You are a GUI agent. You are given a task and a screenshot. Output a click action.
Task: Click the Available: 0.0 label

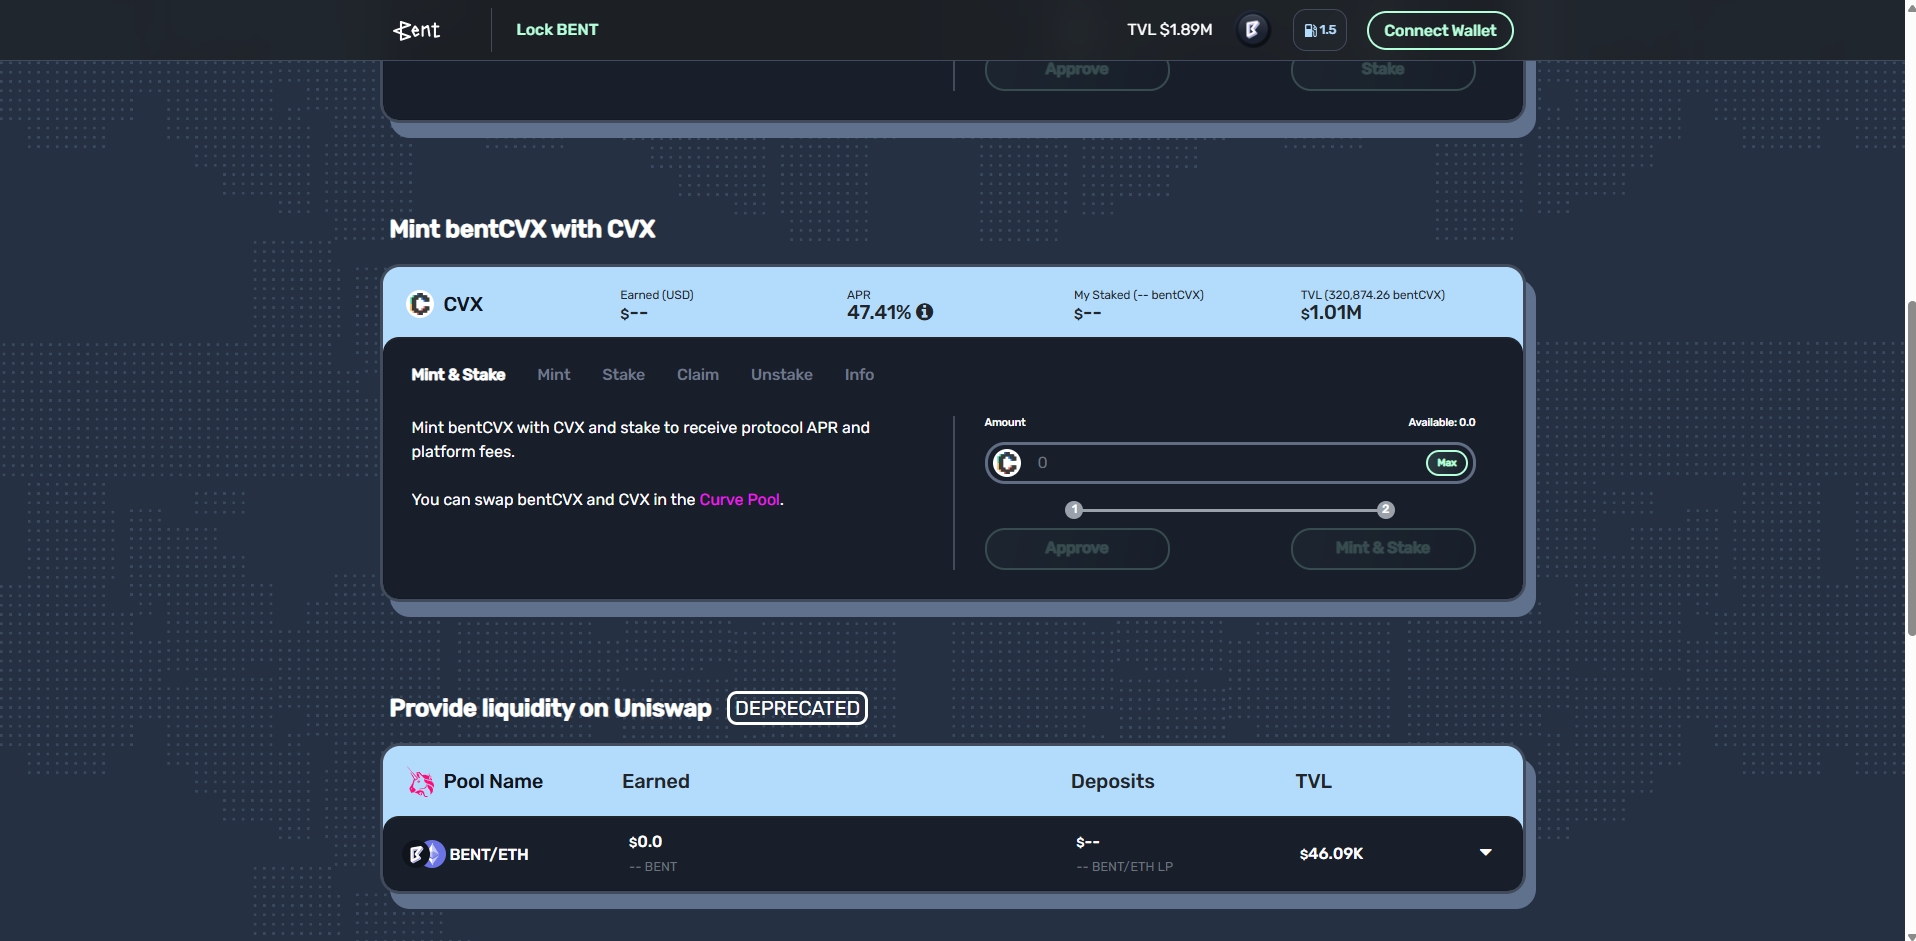pyautogui.click(x=1441, y=422)
